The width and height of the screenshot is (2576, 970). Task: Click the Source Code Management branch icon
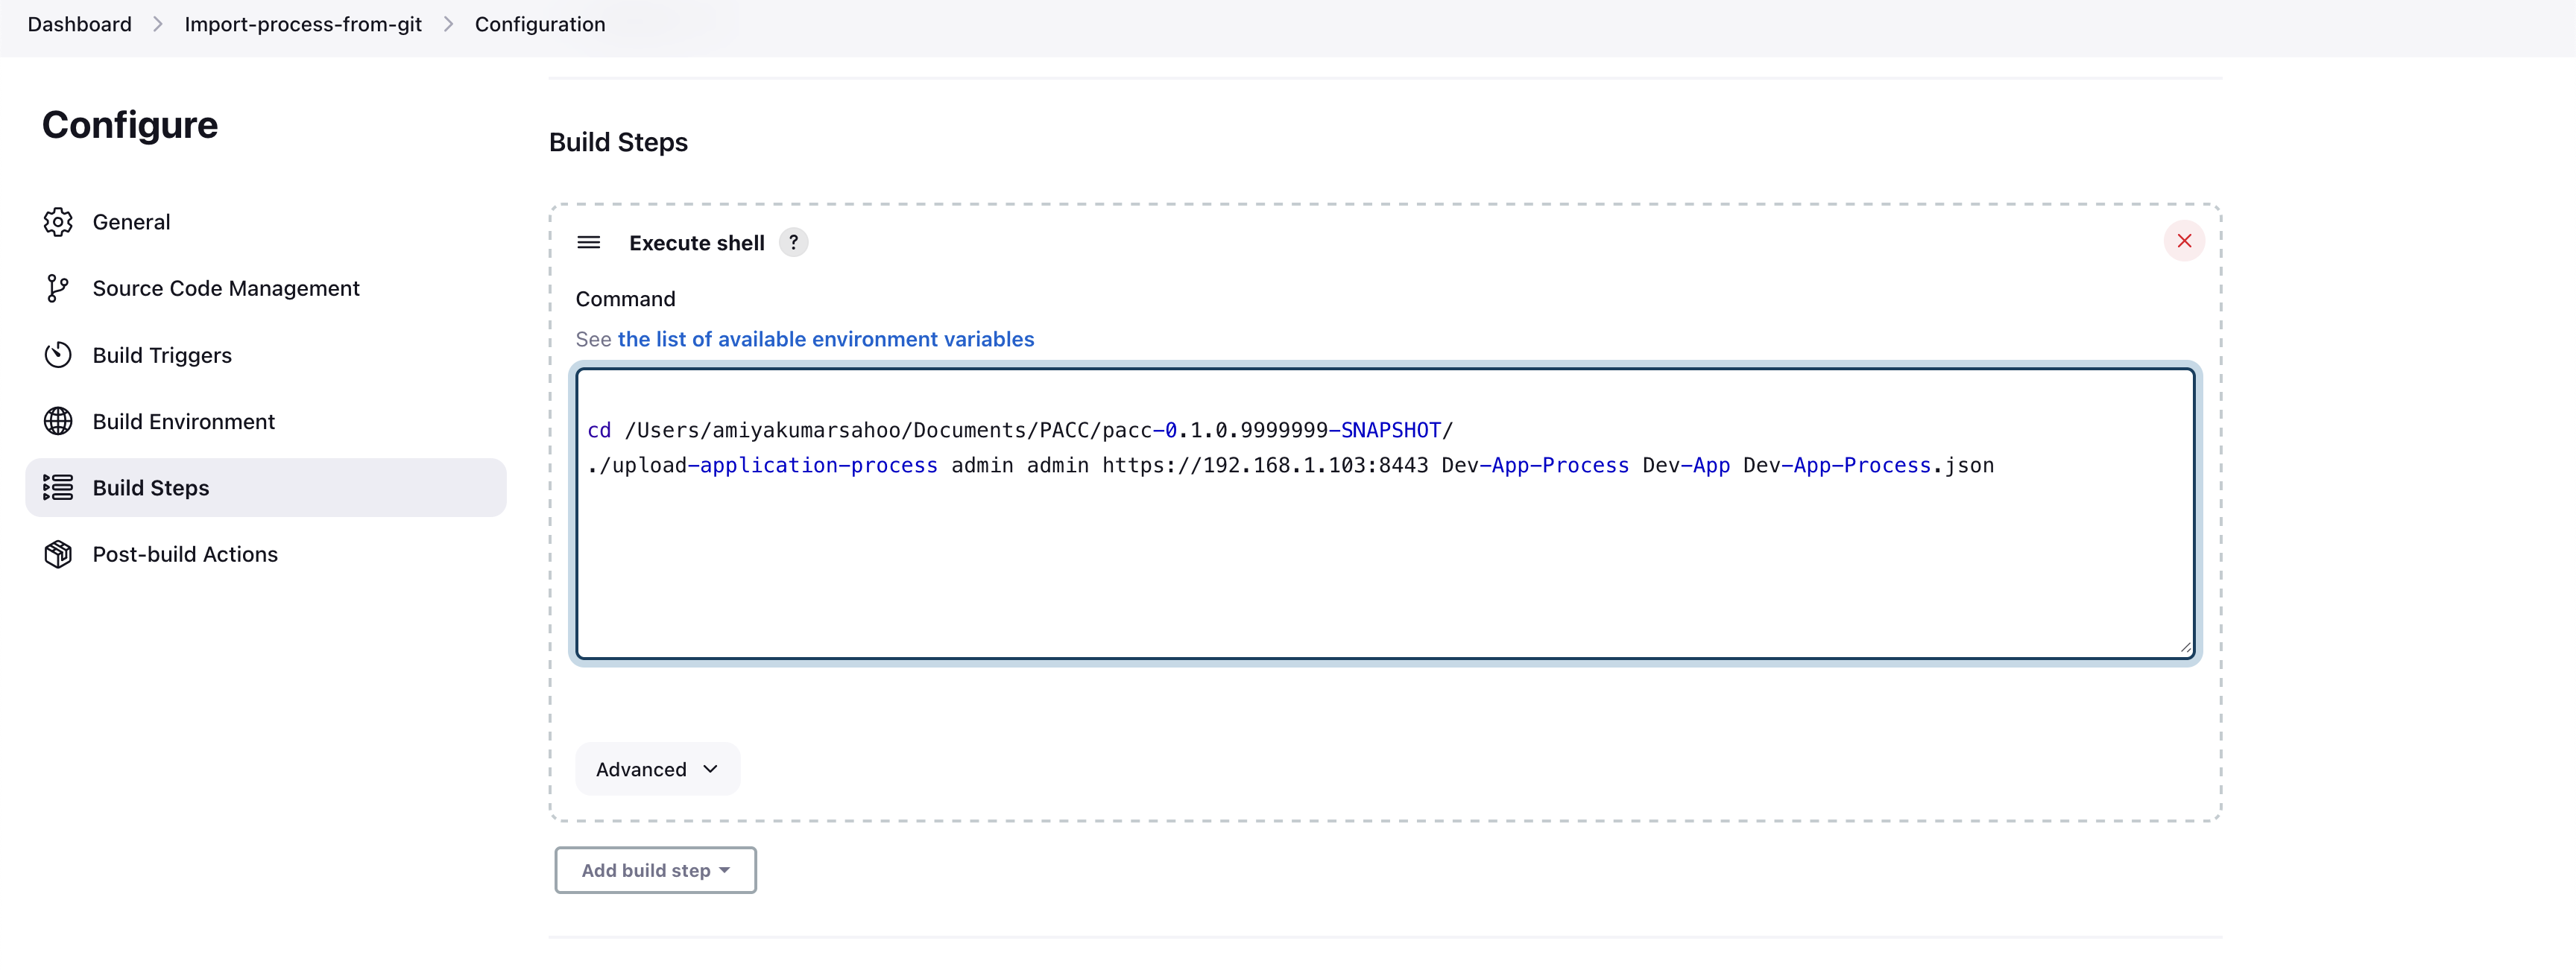58,288
